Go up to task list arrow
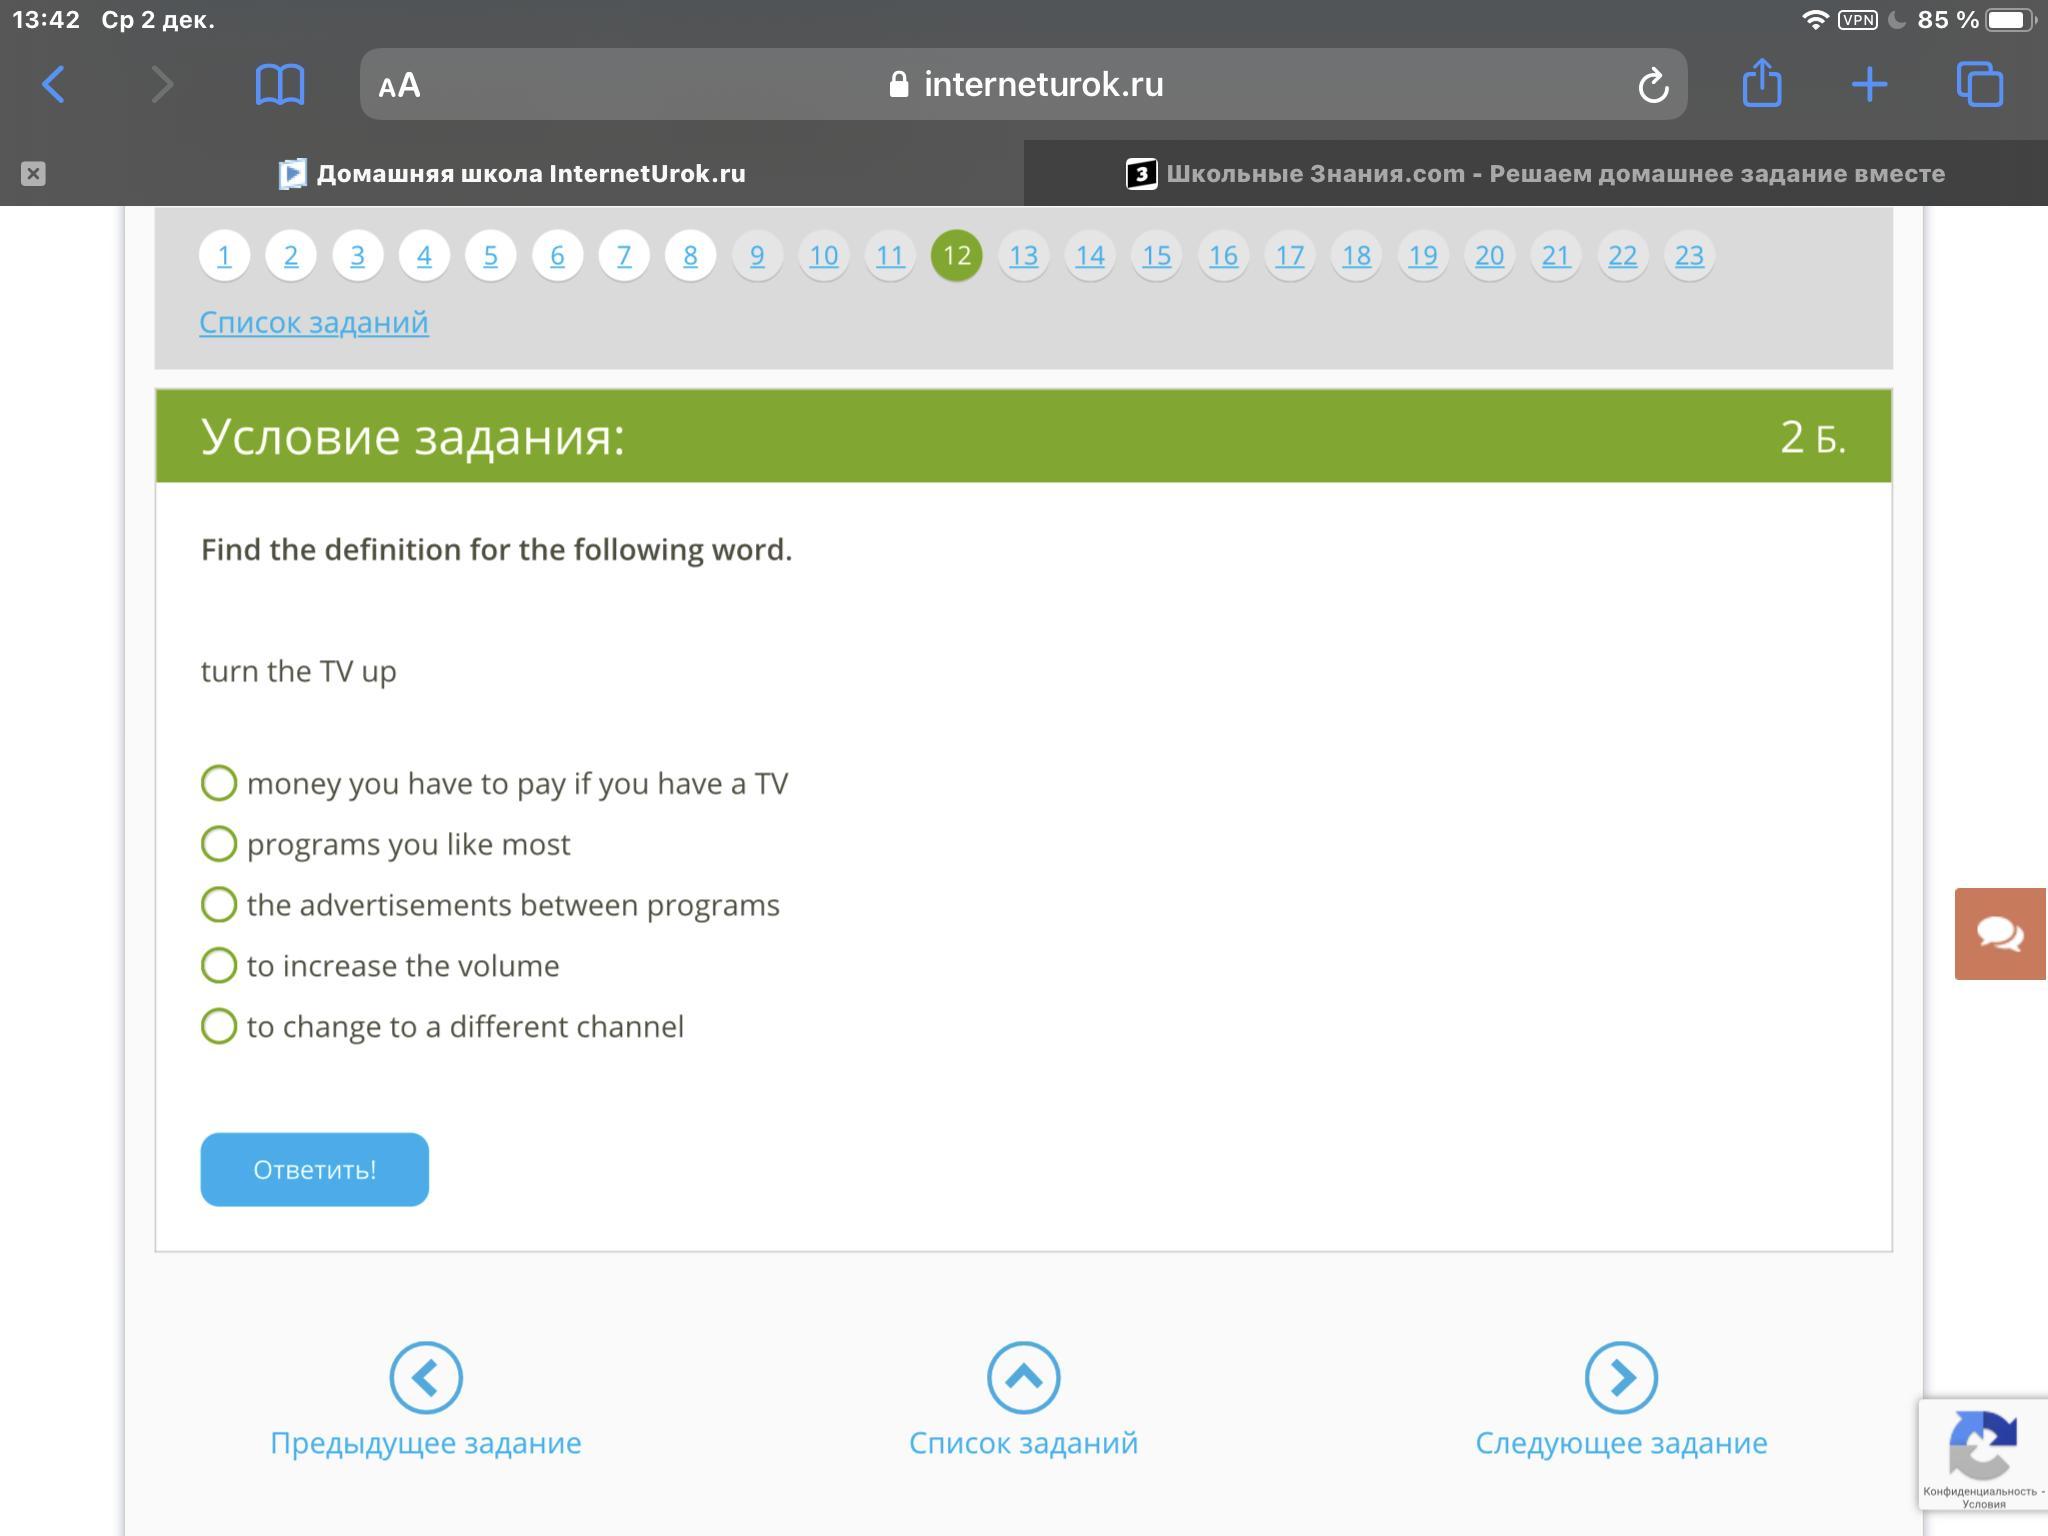This screenshot has width=2048, height=1536. pyautogui.click(x=1023, y=1377)
